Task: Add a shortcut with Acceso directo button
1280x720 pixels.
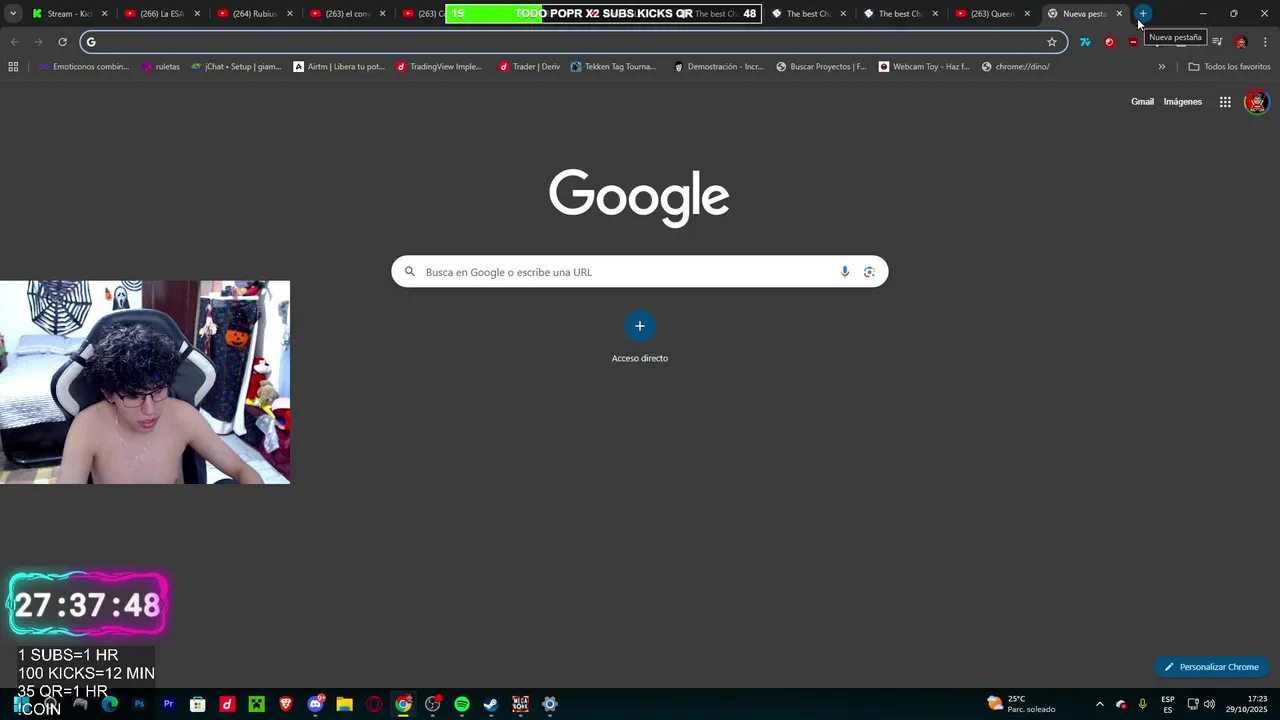Action: point(640,337)
